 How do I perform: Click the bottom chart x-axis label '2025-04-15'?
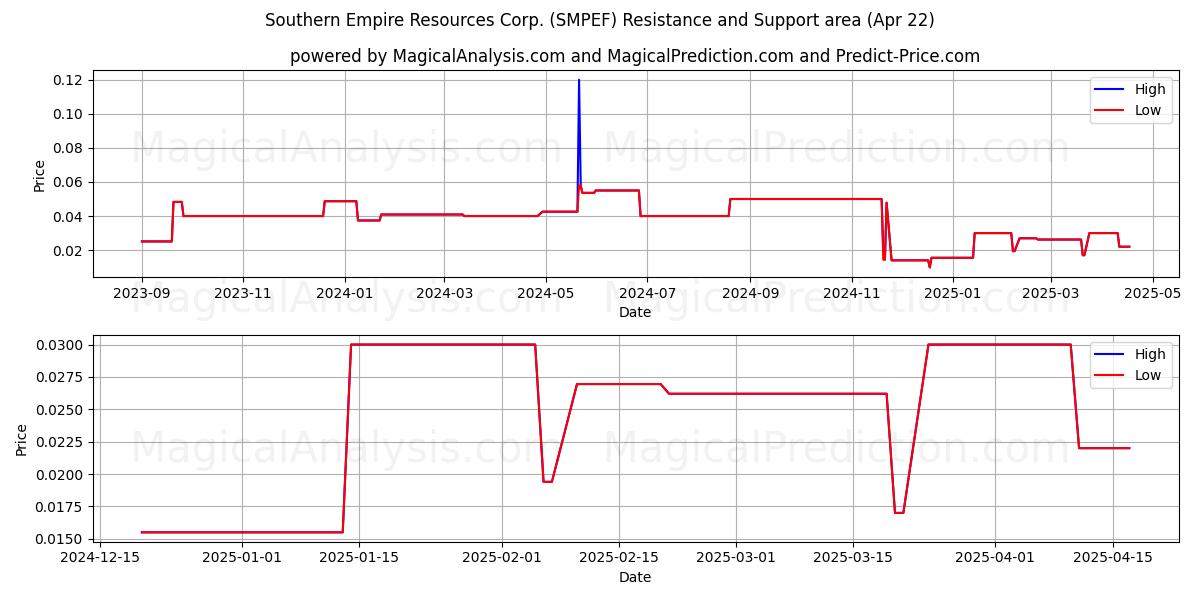(x=1114, y=558)
